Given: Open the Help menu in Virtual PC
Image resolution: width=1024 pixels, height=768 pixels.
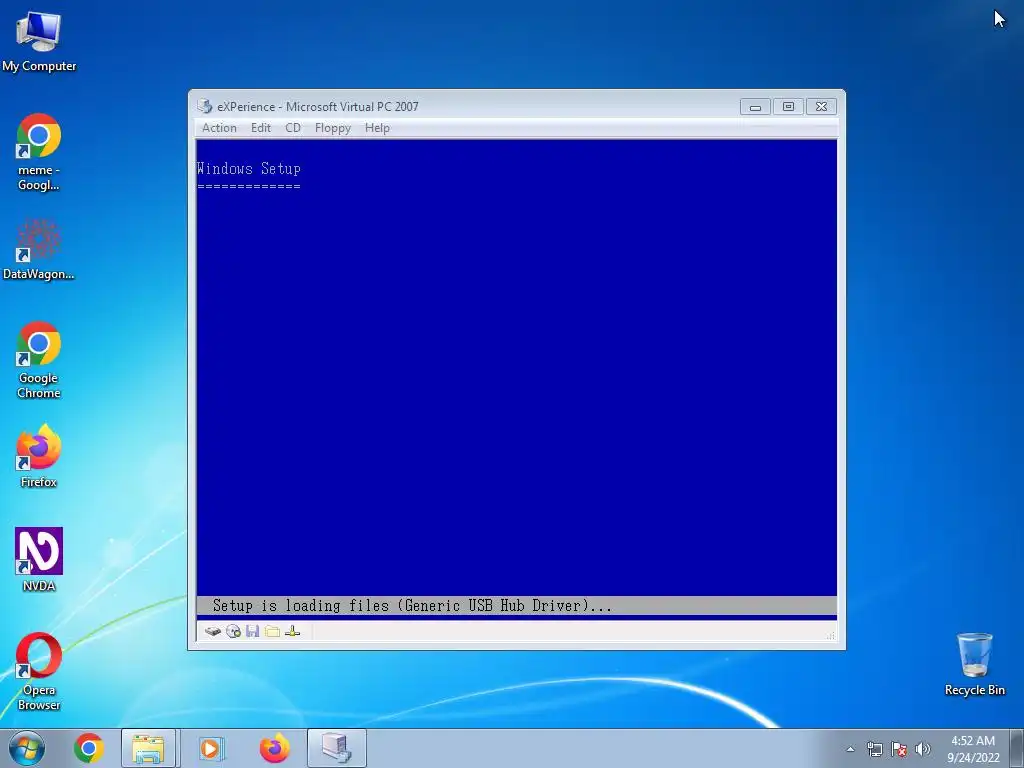Looking at the screenshot, I should [377, 128].
